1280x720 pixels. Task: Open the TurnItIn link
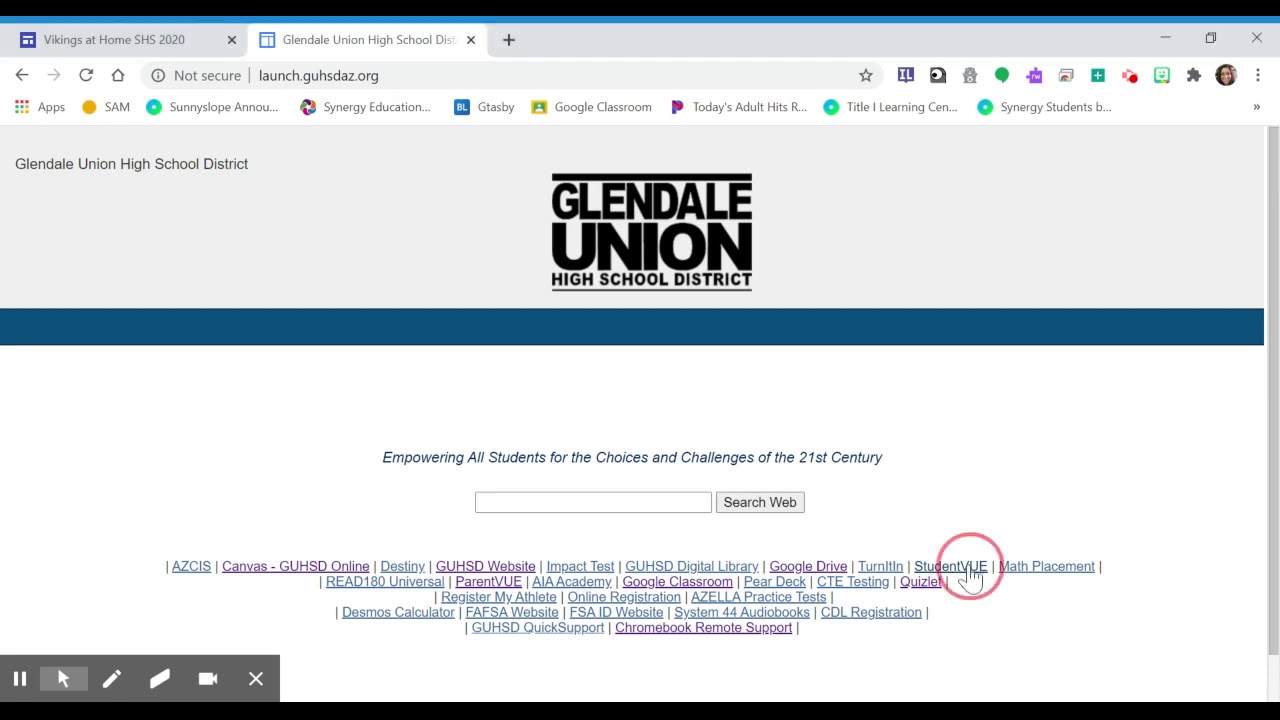pos(880,566)
